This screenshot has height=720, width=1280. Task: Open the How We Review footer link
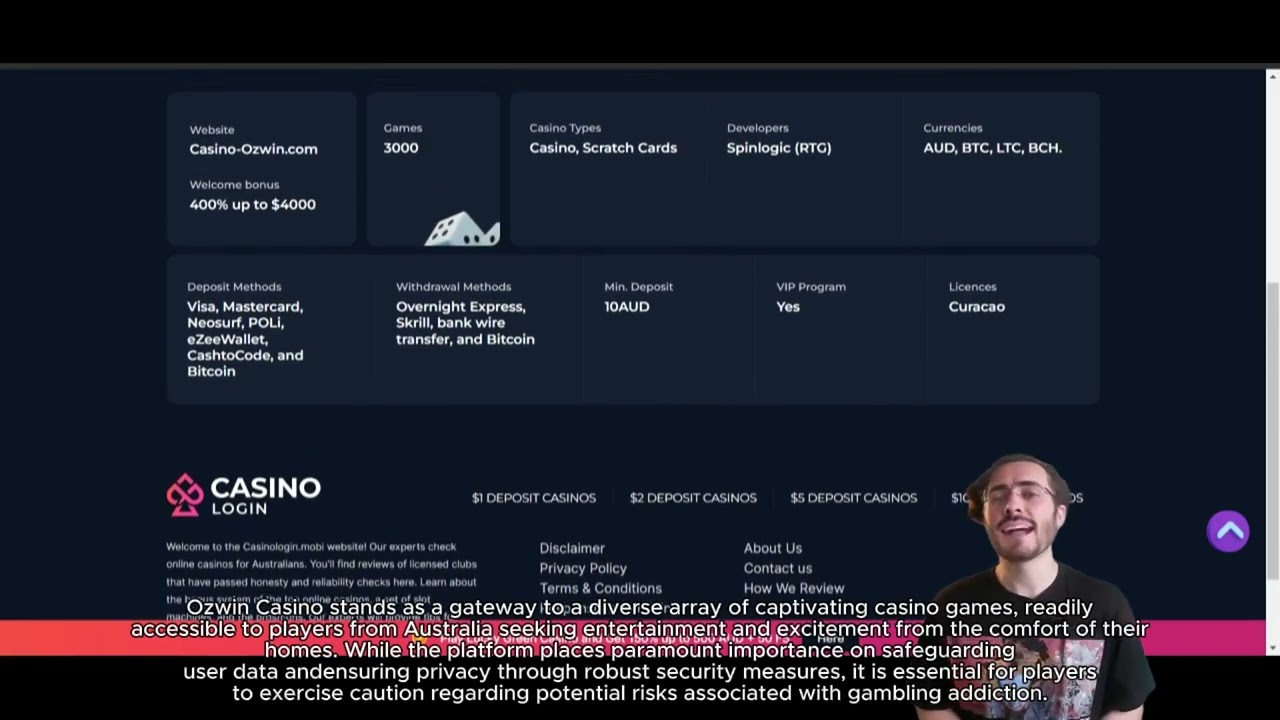click(x=794, y=588)
